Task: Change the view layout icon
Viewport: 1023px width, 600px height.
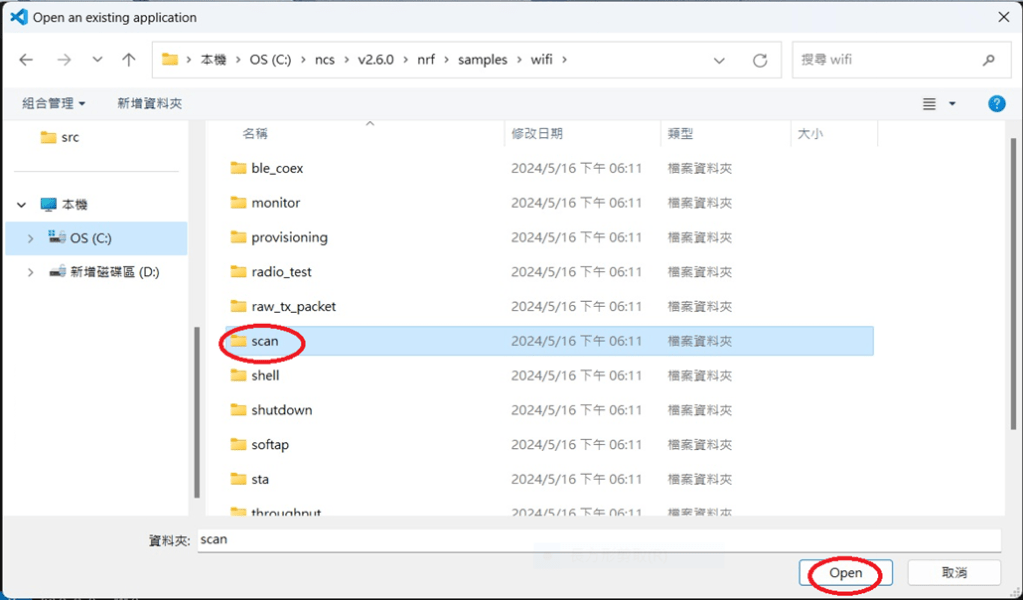Action: [x=929, y=104]
